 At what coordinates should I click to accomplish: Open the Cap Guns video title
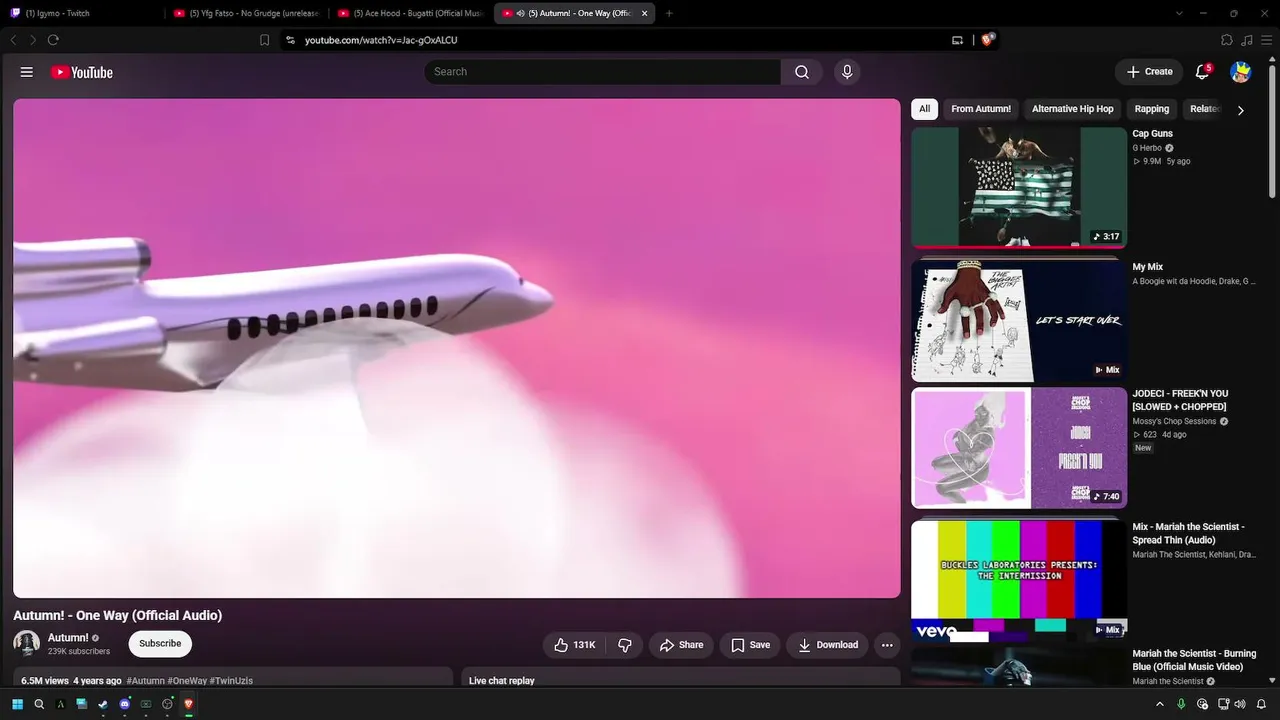coord(1153,134)
